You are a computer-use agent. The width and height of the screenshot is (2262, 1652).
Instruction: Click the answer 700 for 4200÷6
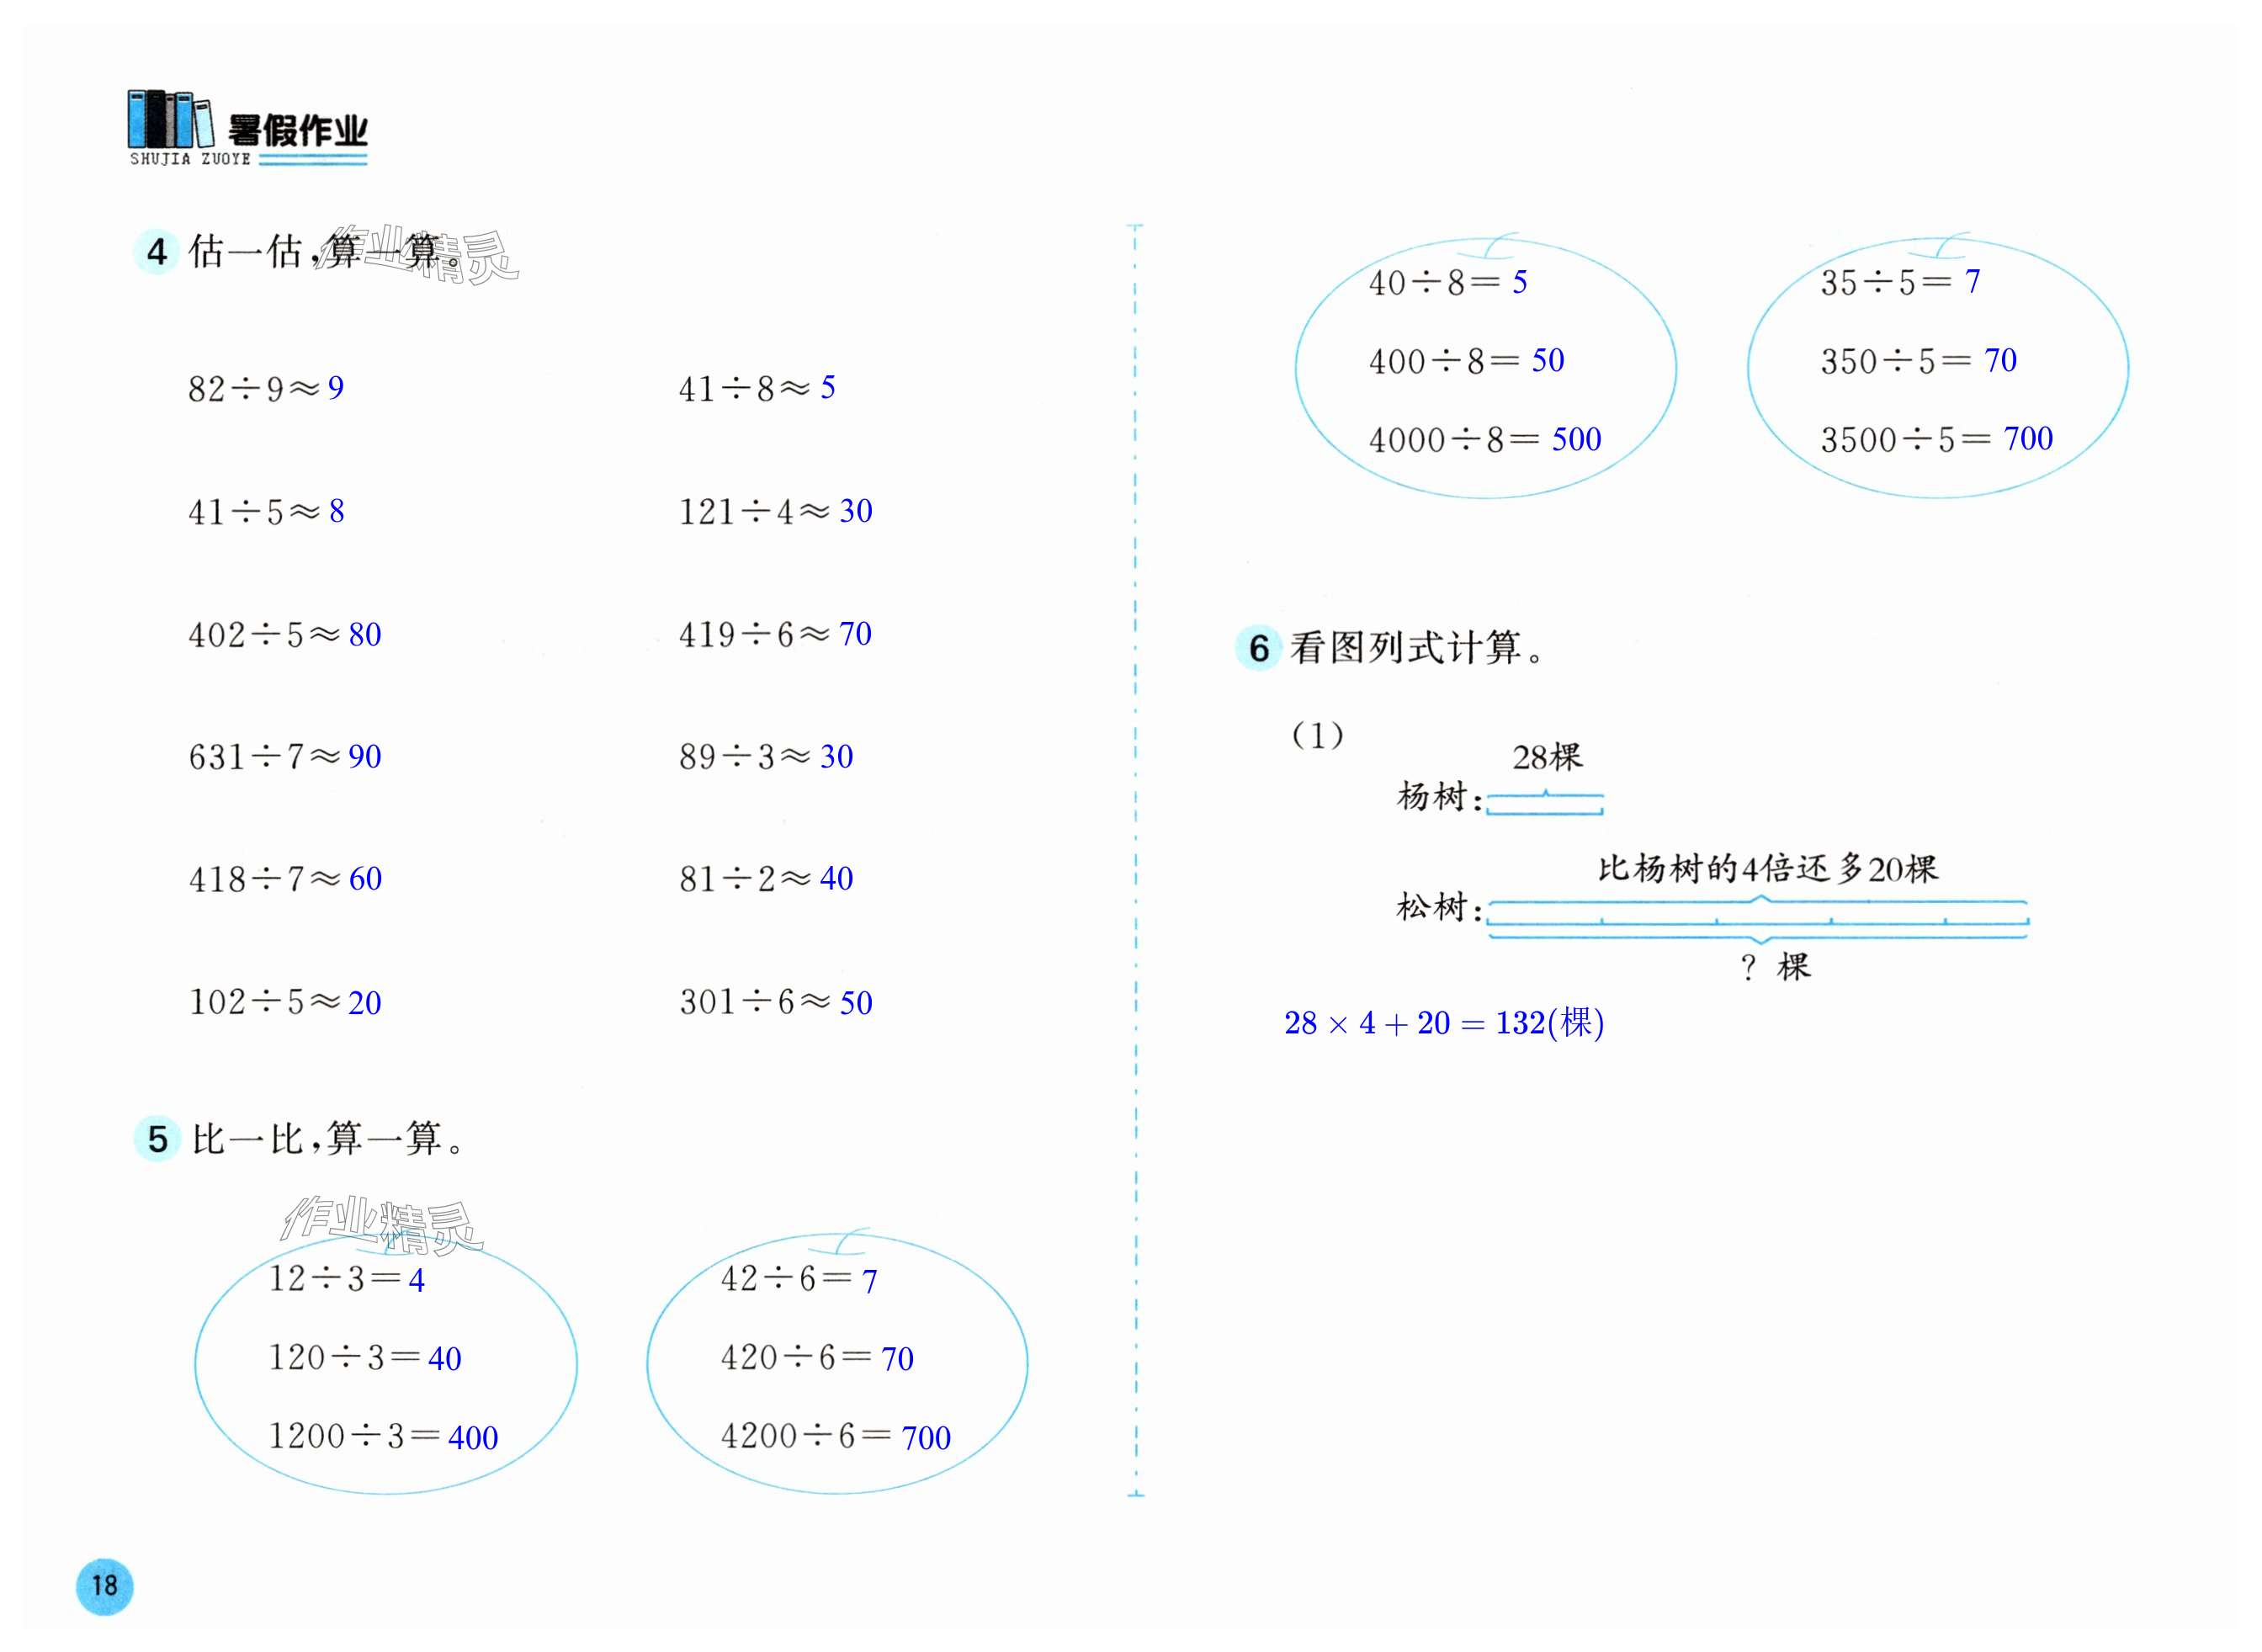(926, 1438)
